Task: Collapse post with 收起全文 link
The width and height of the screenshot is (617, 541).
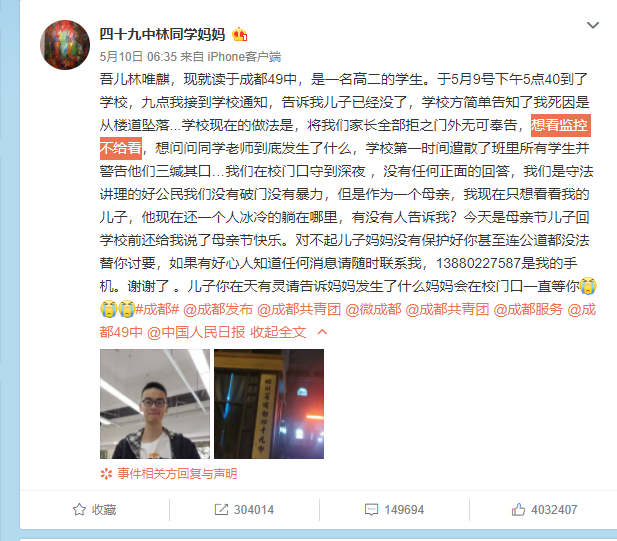Action: coord(279,332)
